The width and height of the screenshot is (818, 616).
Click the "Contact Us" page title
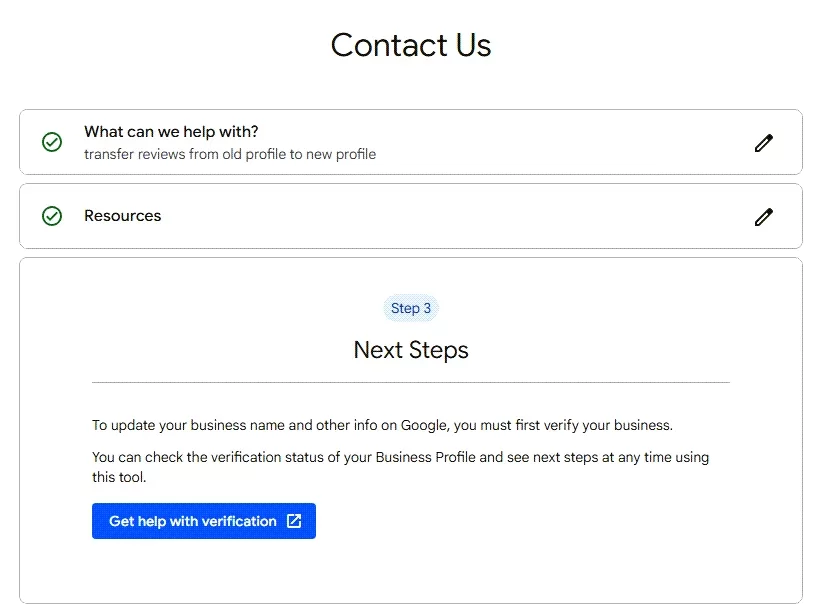tap(411, 45)
